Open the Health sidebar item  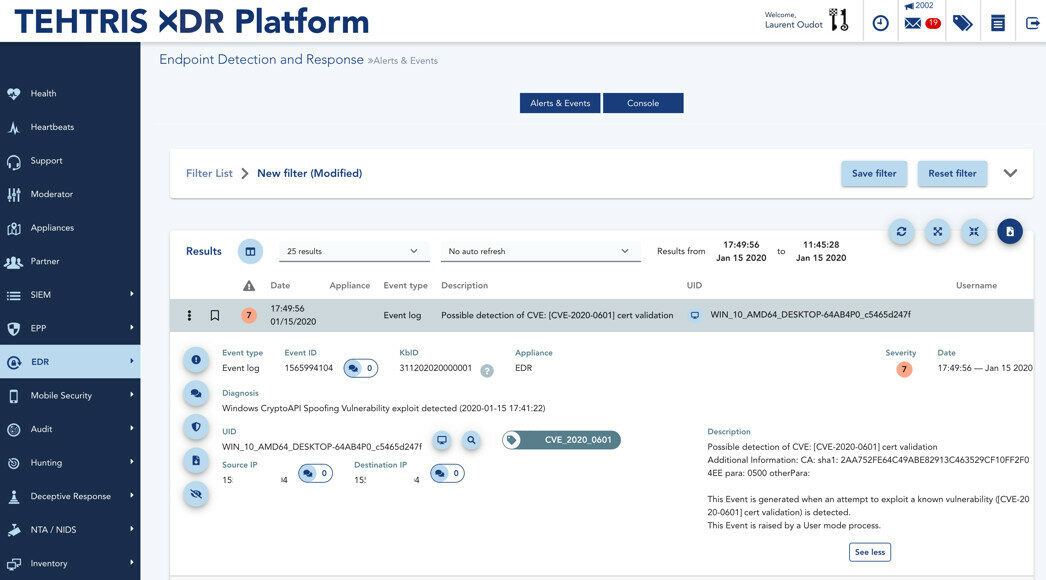43,93
